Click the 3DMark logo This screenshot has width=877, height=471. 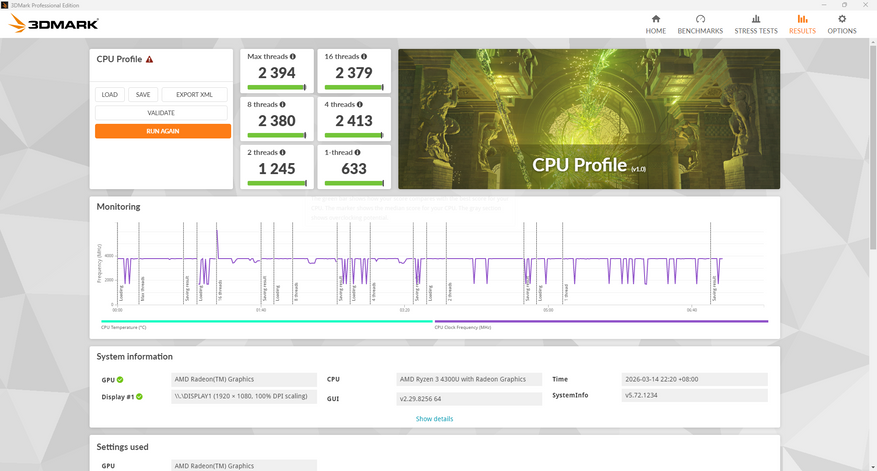pyautogui.click(x=54, y=23)
